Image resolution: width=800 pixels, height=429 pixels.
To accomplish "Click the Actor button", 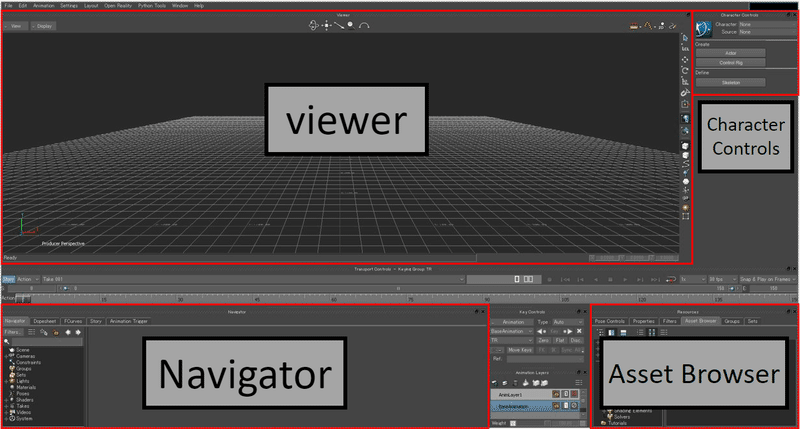I will 731,53.
